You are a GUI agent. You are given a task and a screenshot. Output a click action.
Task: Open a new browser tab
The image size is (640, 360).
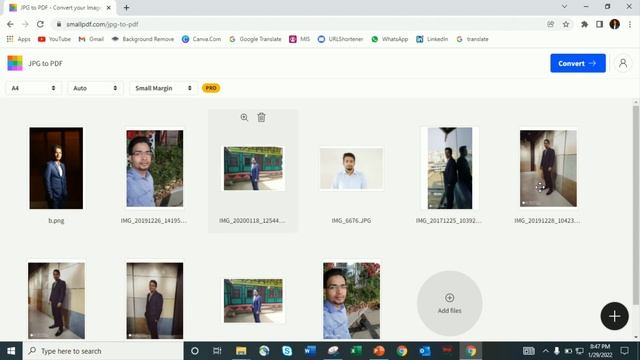pyautogui.click(x=127, y=7)
